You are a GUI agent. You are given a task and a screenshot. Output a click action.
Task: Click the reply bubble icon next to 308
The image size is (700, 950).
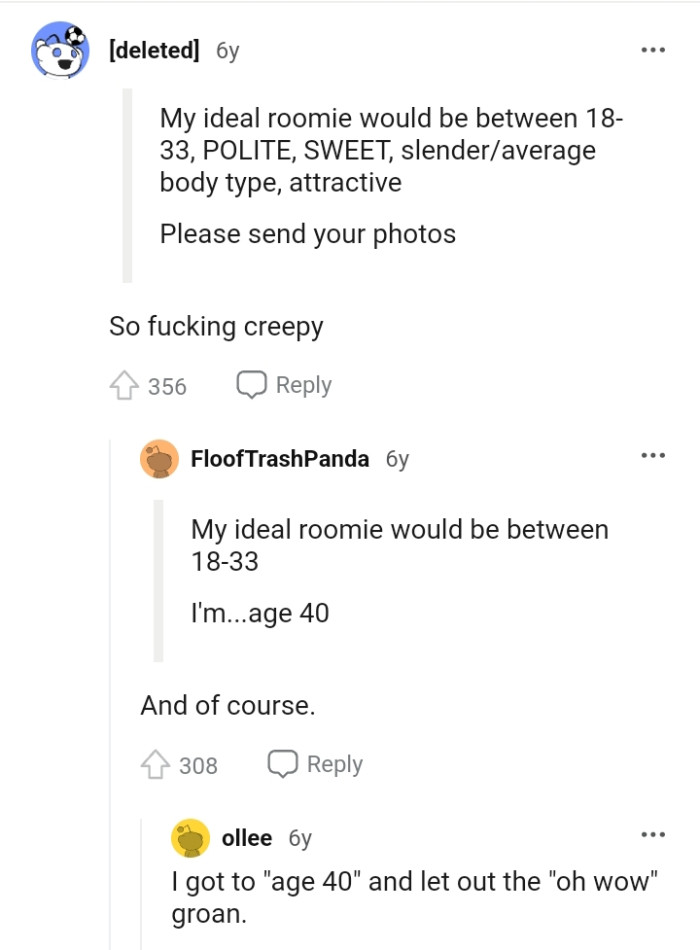click(x=283, y=763)
